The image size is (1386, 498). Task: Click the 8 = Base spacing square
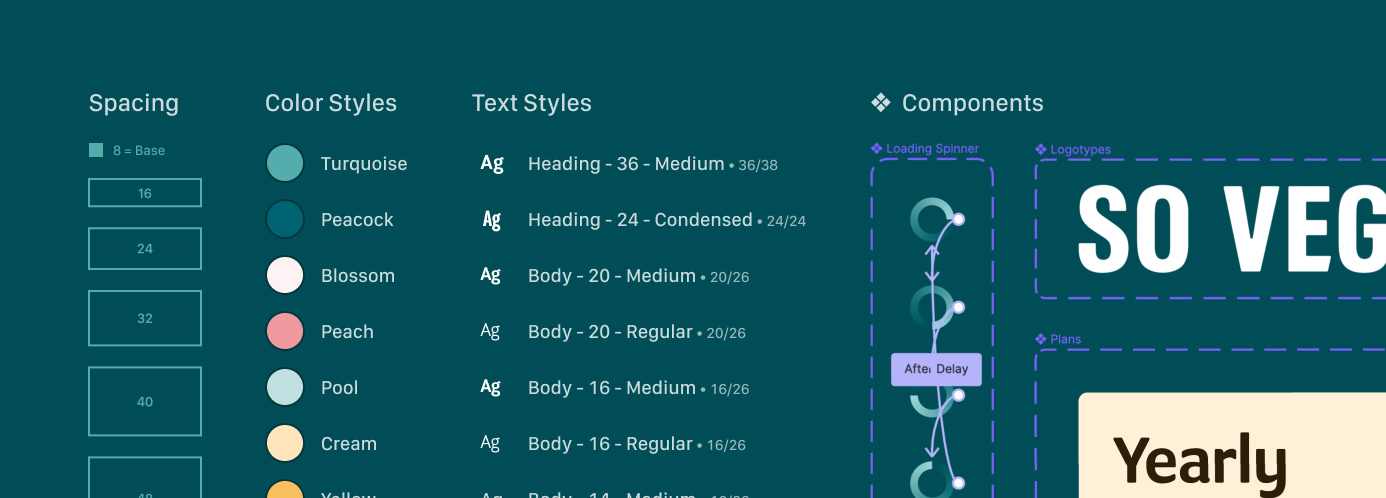coord(96,150)
